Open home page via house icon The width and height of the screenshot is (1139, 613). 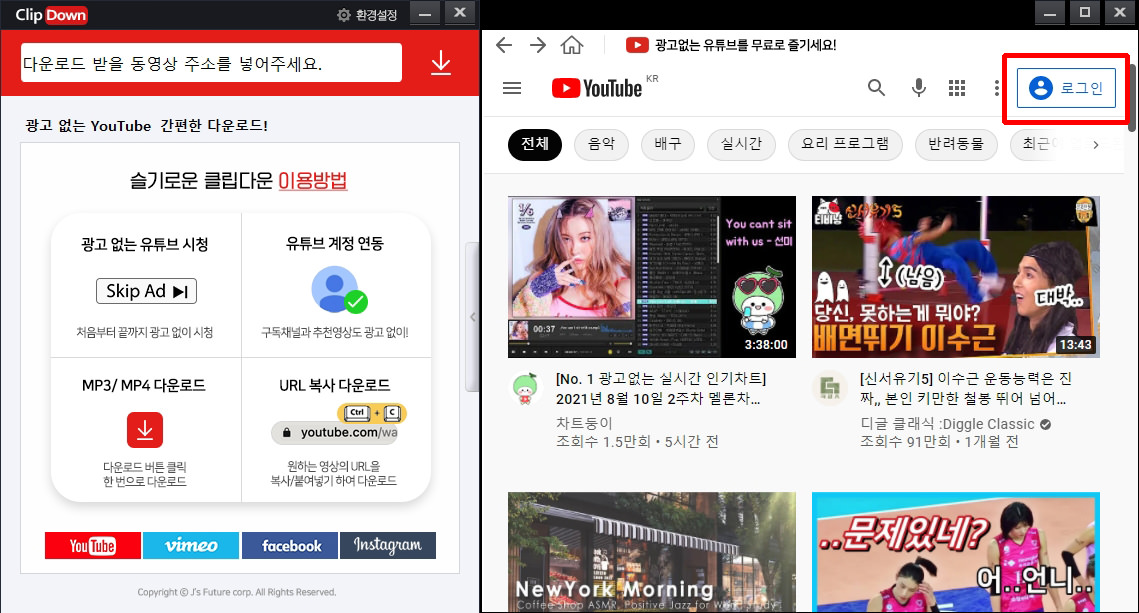tap(572, 45)
